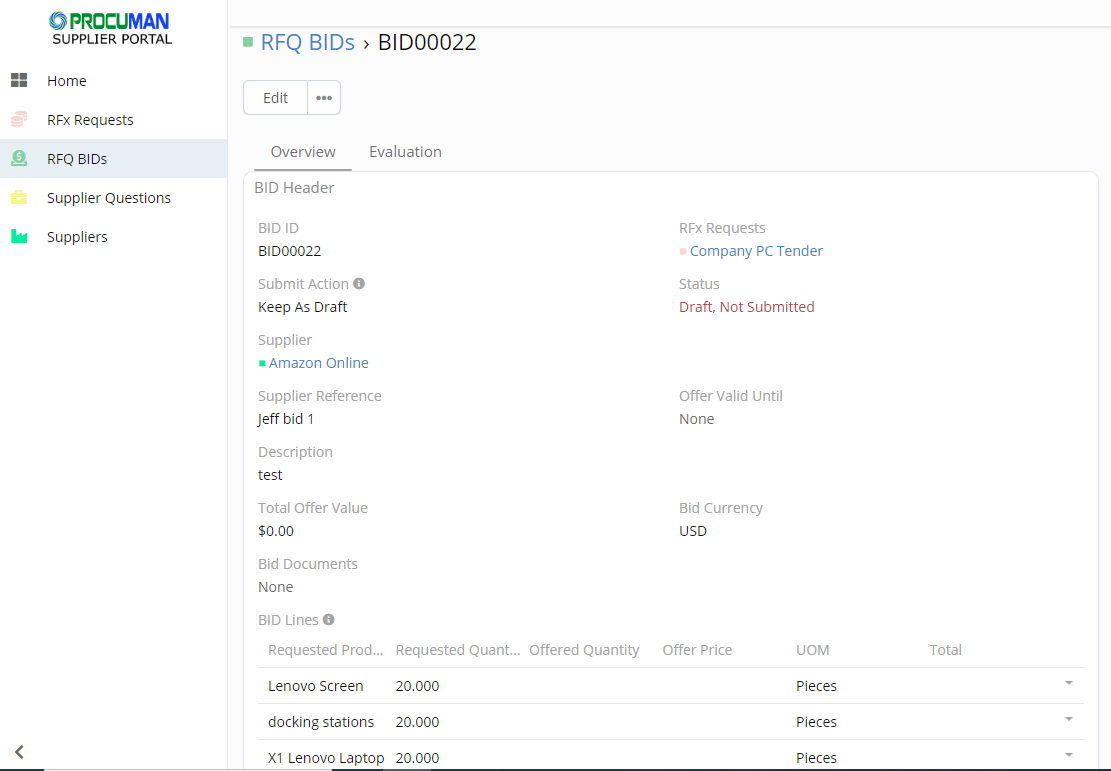The height and width of the screenshot is (771, 1111).
Task: Switch to the Evaluation tab
Action: (405, 152)
